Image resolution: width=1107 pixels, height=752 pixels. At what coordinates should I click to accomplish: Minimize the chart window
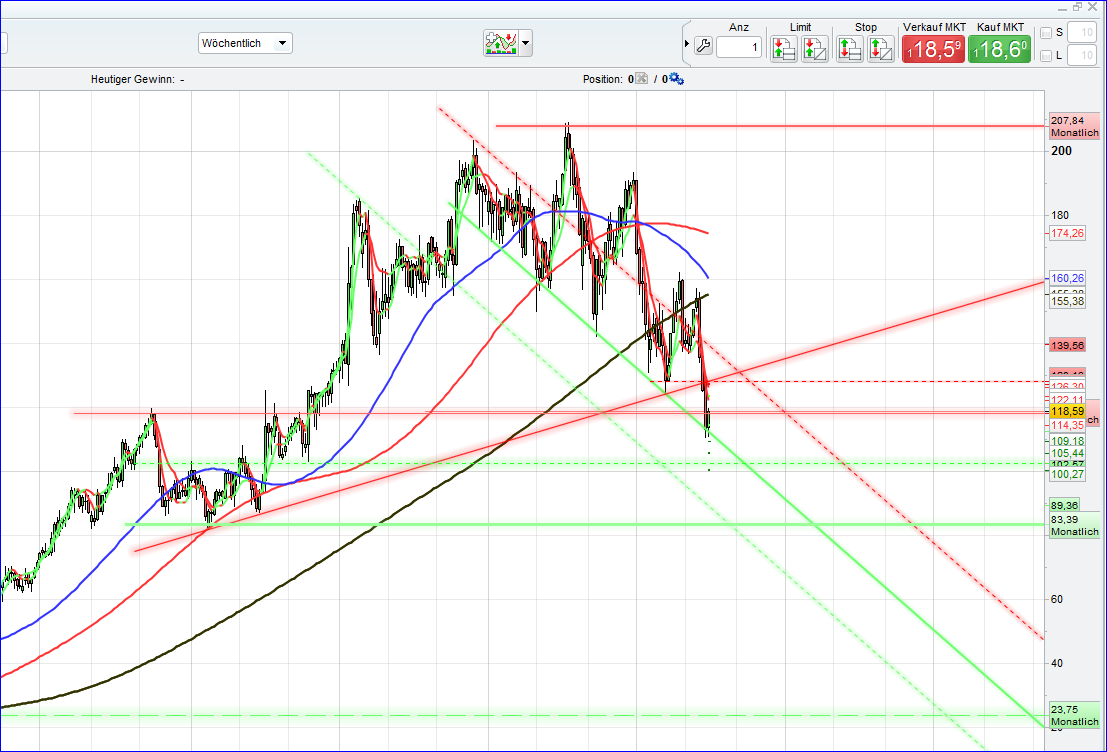1063,8
